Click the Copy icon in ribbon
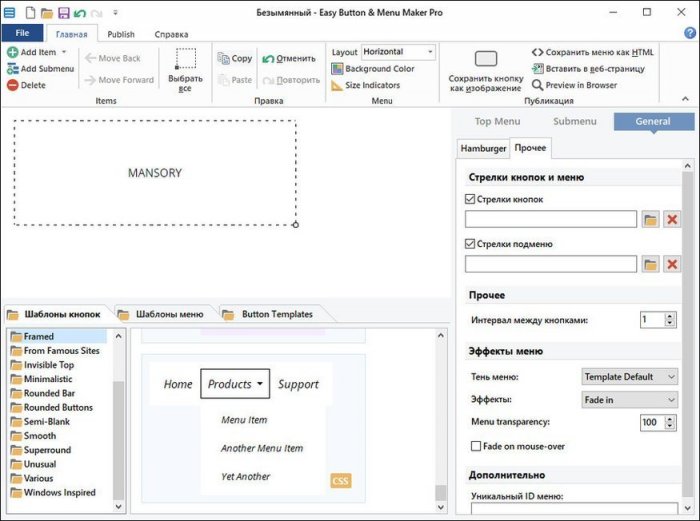The width and height of the screenshot is (700, 521). coord(222,58)
